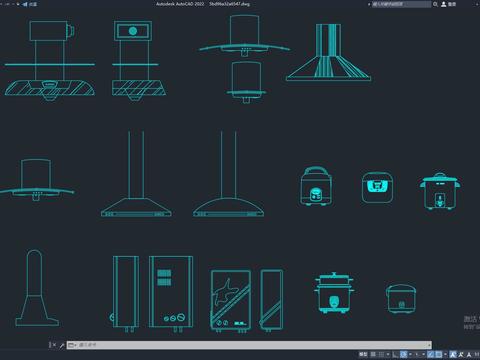
Task: Focus the title bar search field
Action: (401, 4)
